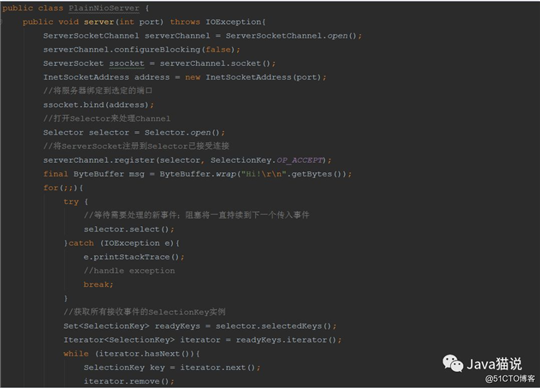
Task: Click the for(;;) loop statement
Action: (63, 188)
